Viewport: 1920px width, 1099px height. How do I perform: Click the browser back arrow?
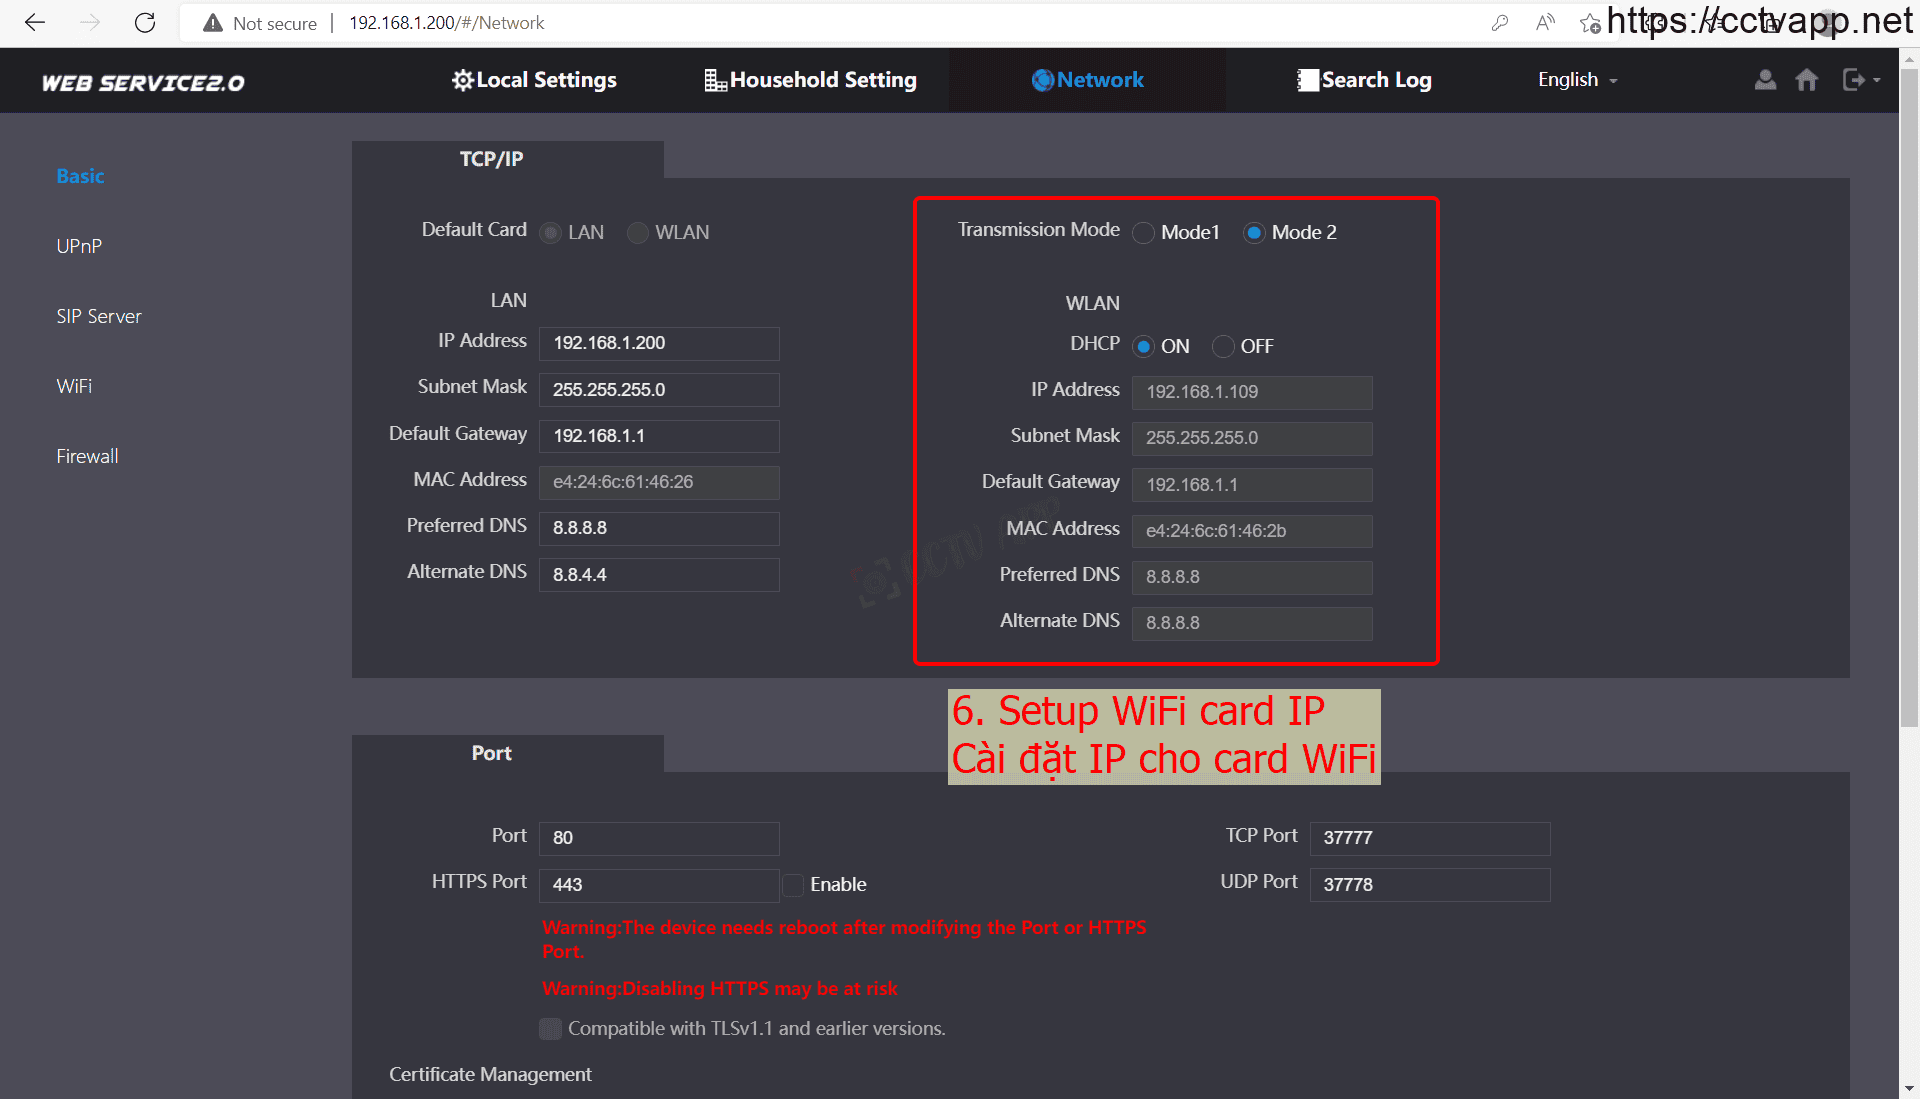(x=35, y=23)
